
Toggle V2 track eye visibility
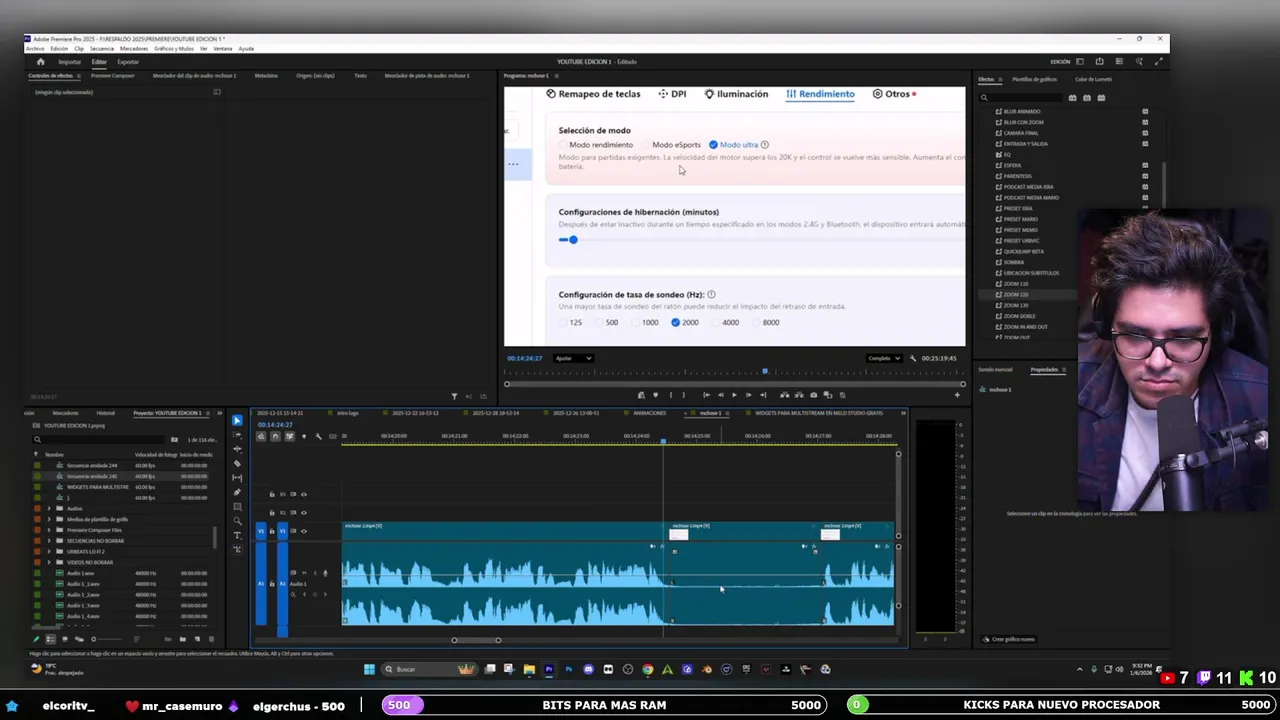pos(304,513)
